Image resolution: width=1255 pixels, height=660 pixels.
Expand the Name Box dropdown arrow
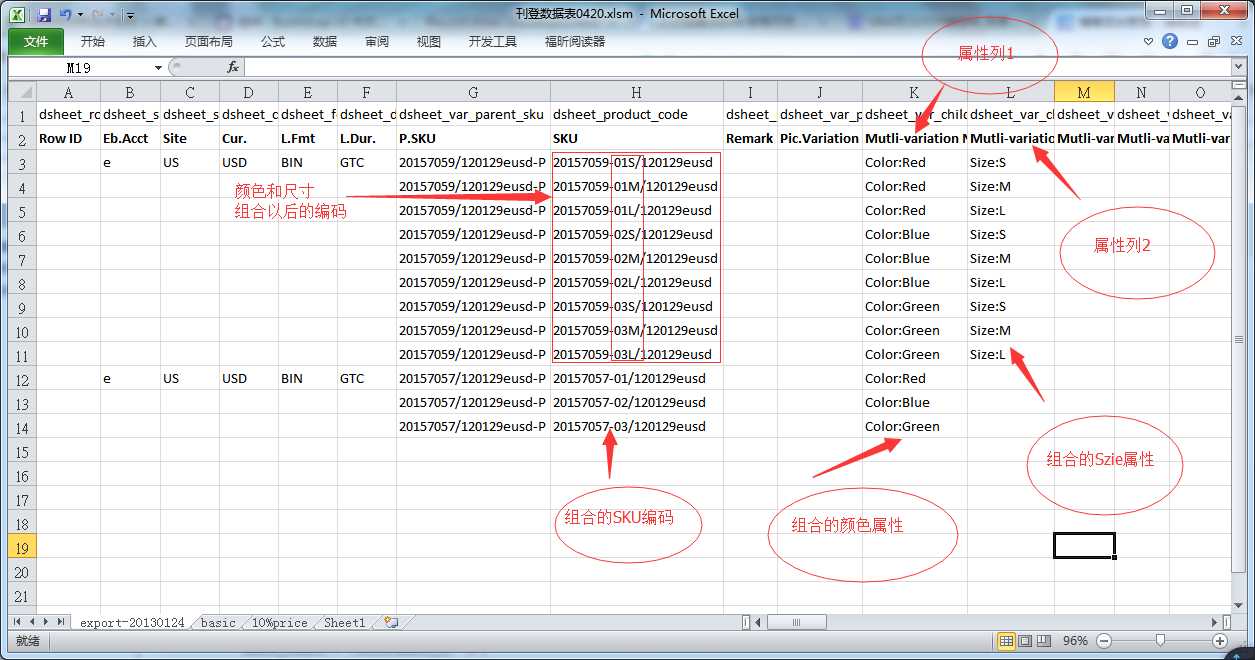tap(158, 67)
